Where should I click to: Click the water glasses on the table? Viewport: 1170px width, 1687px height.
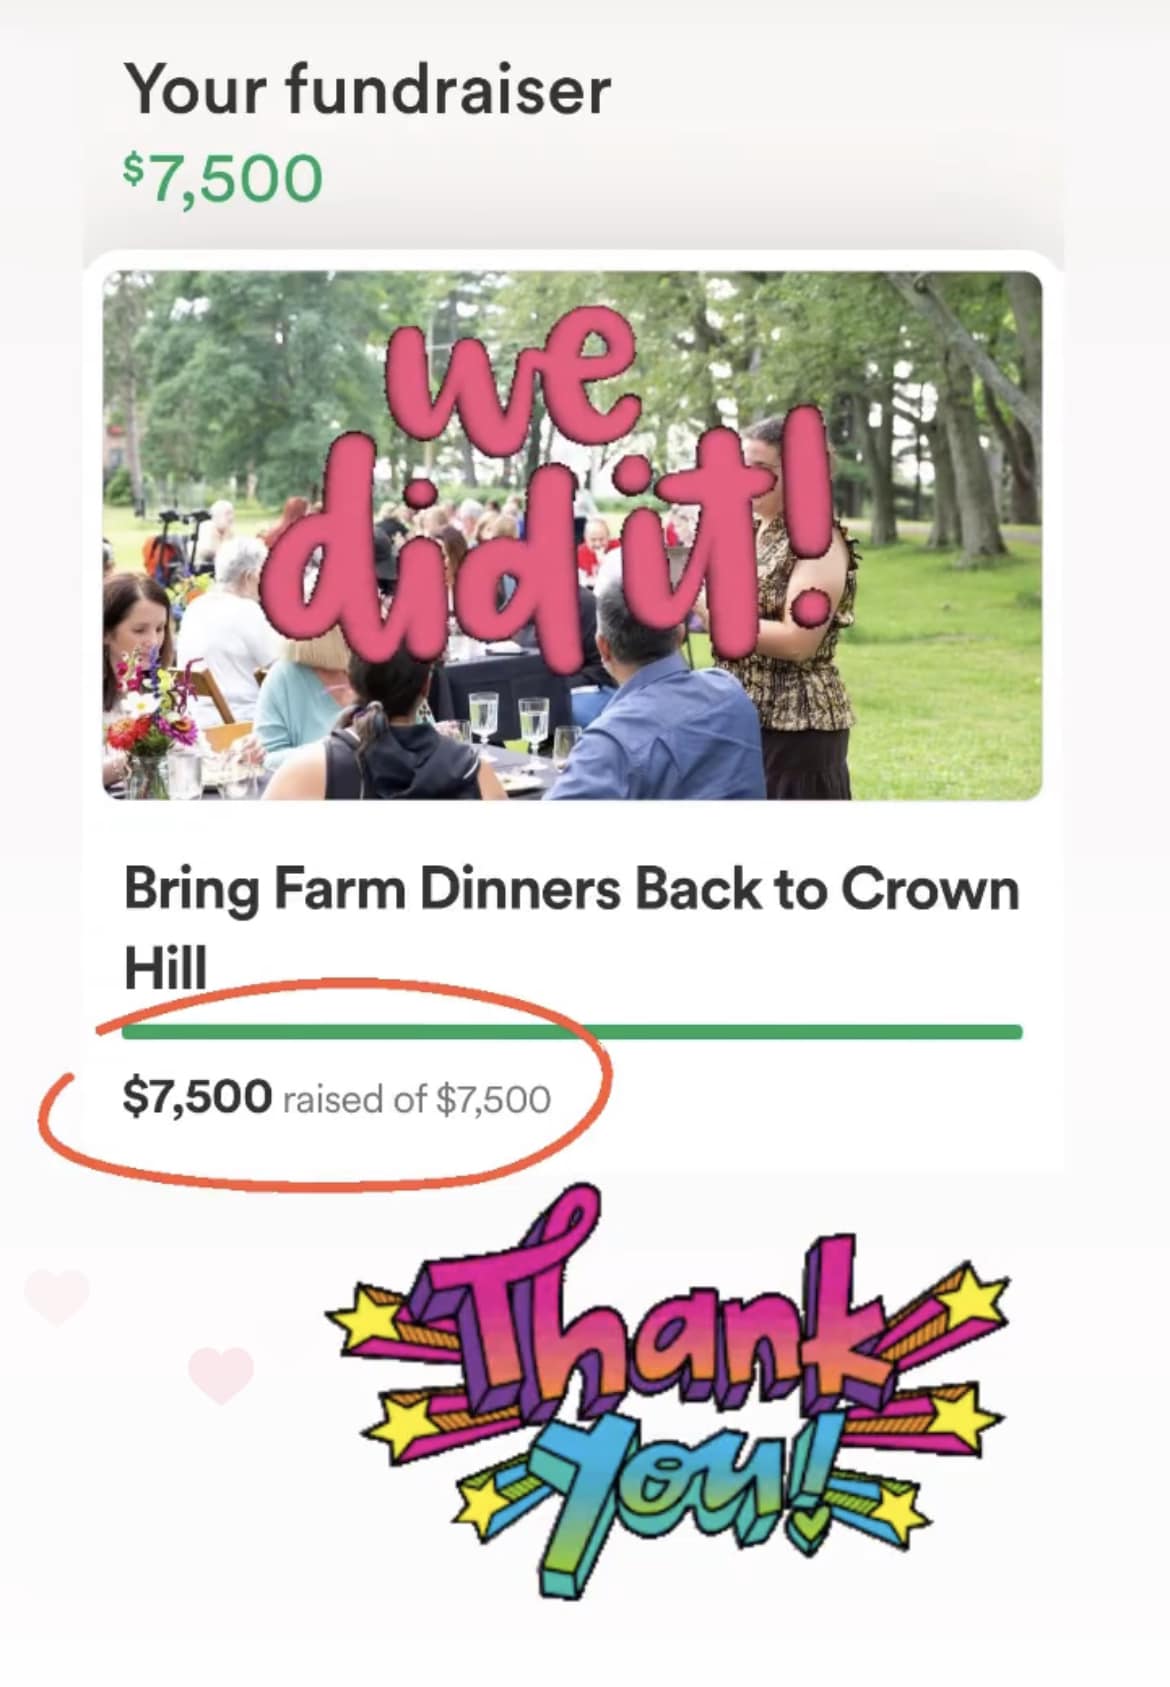tap(510, 721)
